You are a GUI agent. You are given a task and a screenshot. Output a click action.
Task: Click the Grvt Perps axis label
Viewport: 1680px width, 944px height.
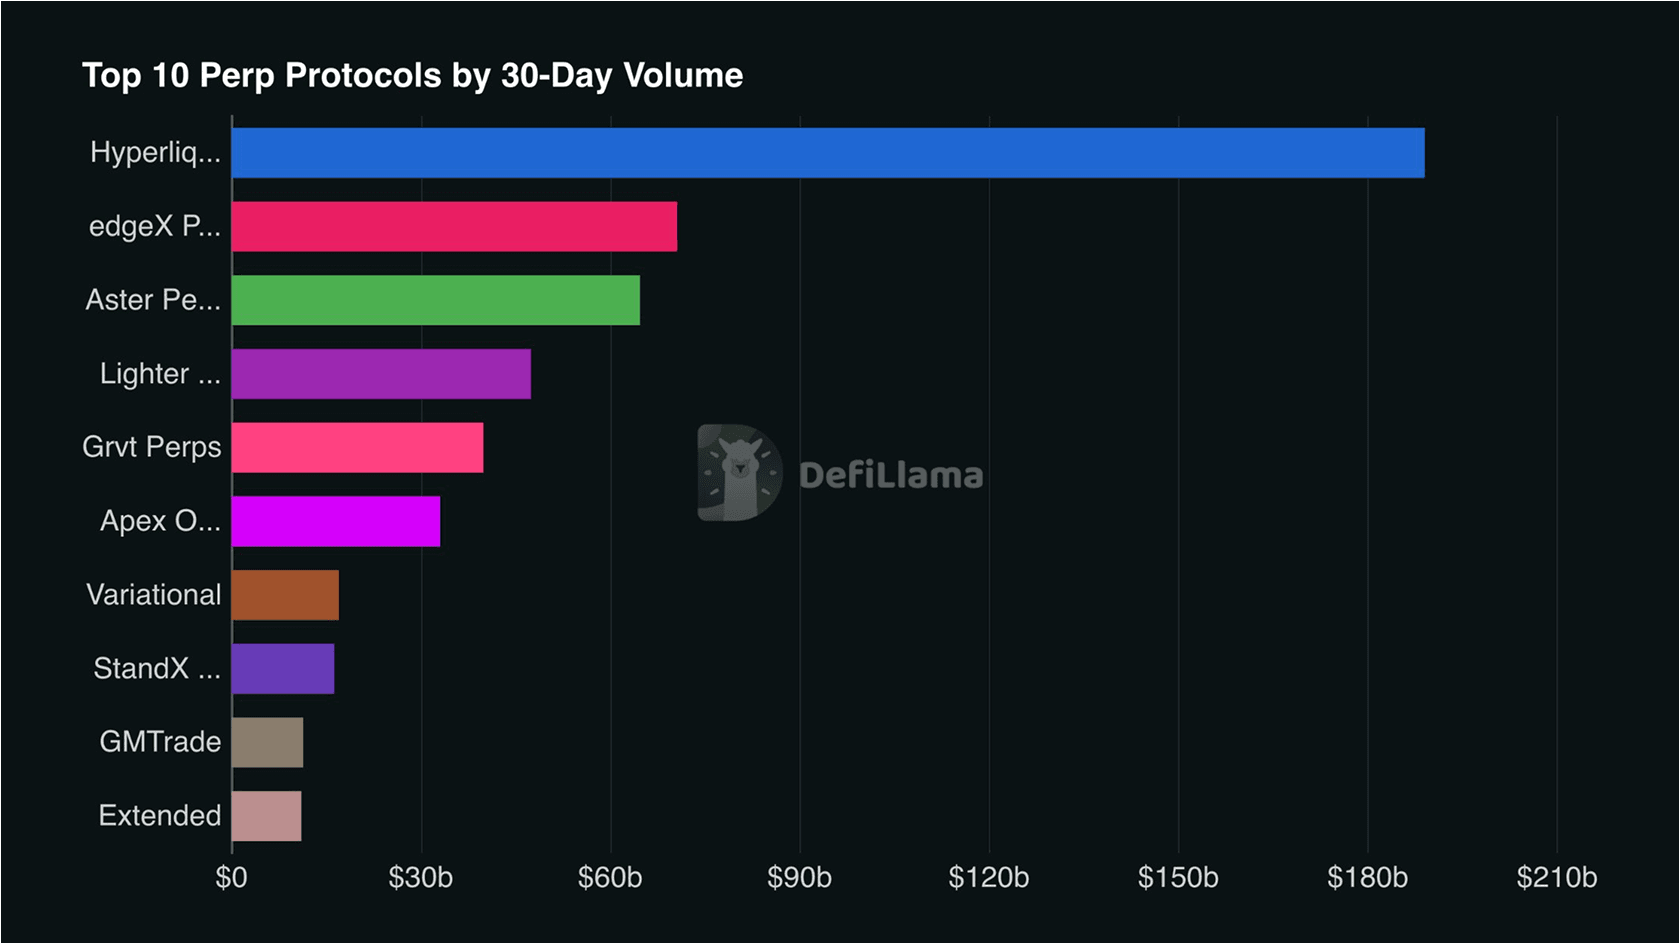[x=151, y=447]
